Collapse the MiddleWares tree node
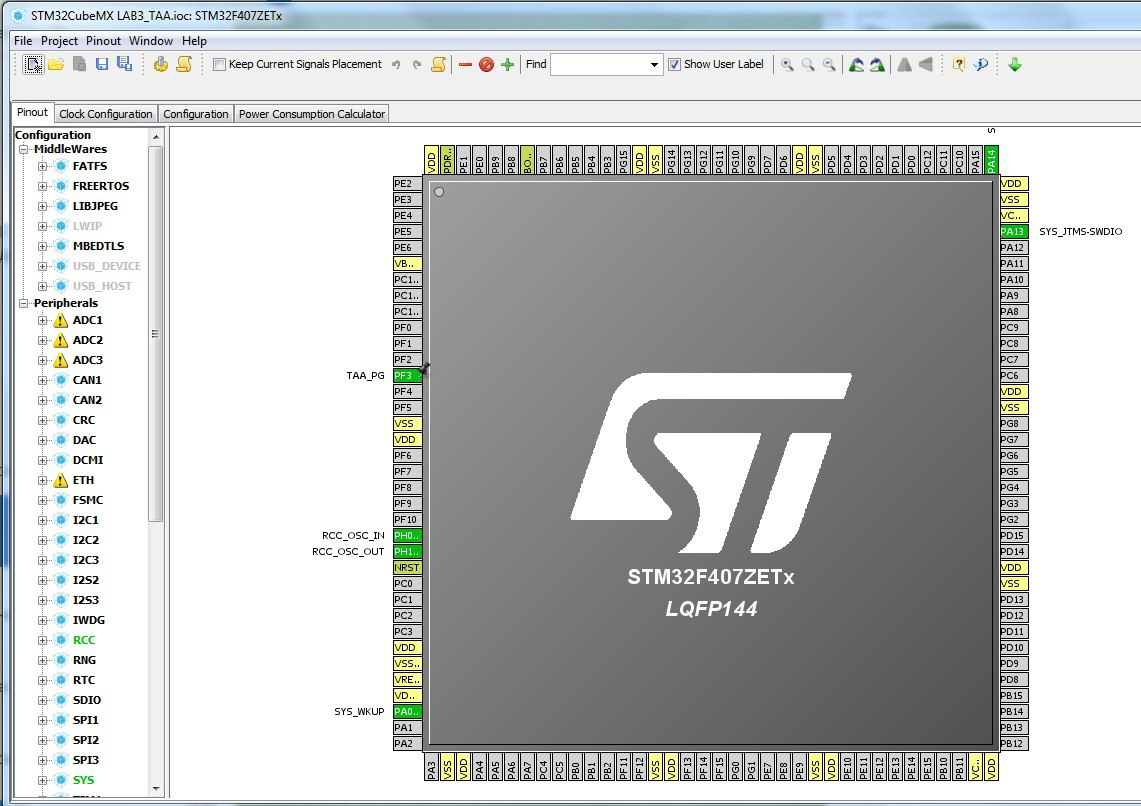The height and width of the screenshot is (806, 1141). pos(24,149)
